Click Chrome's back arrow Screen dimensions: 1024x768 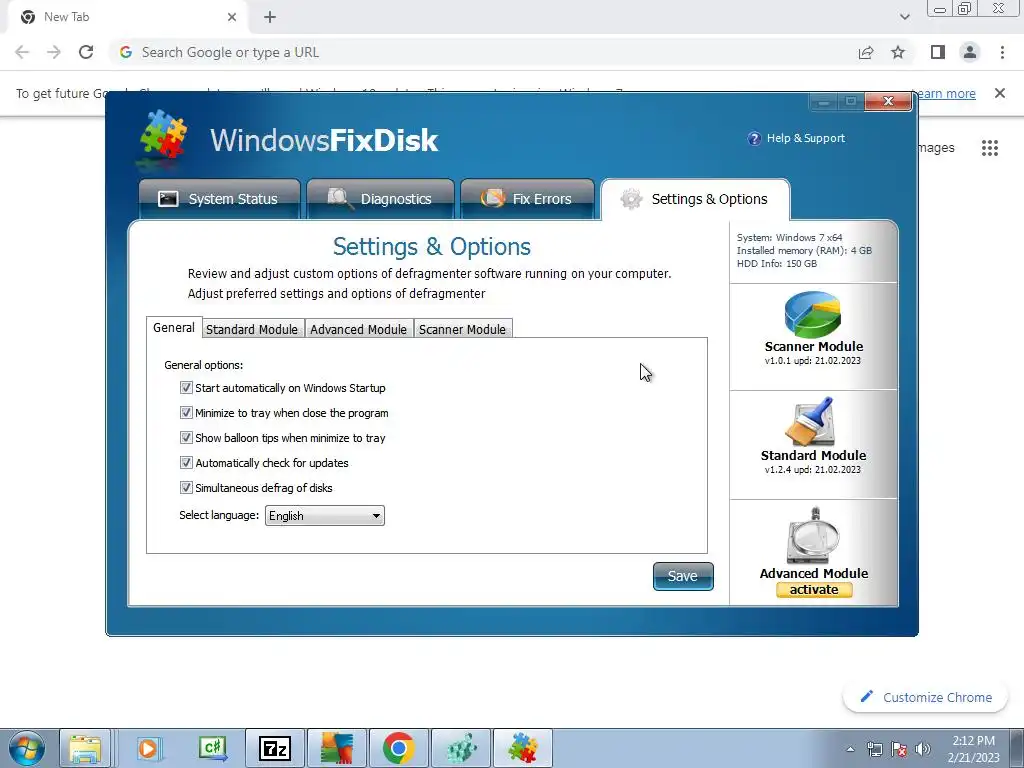[x=22, y=52]
